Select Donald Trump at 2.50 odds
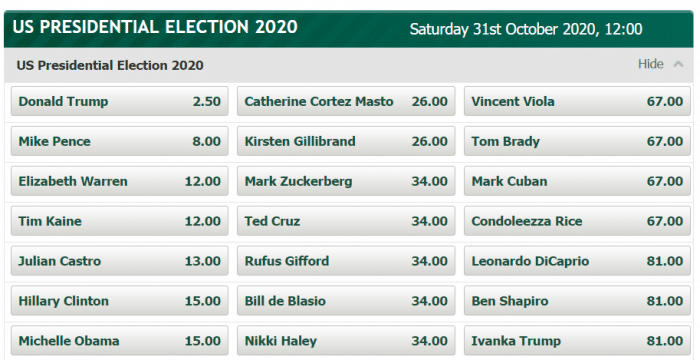700x360 pixels. tap(120, 101)
